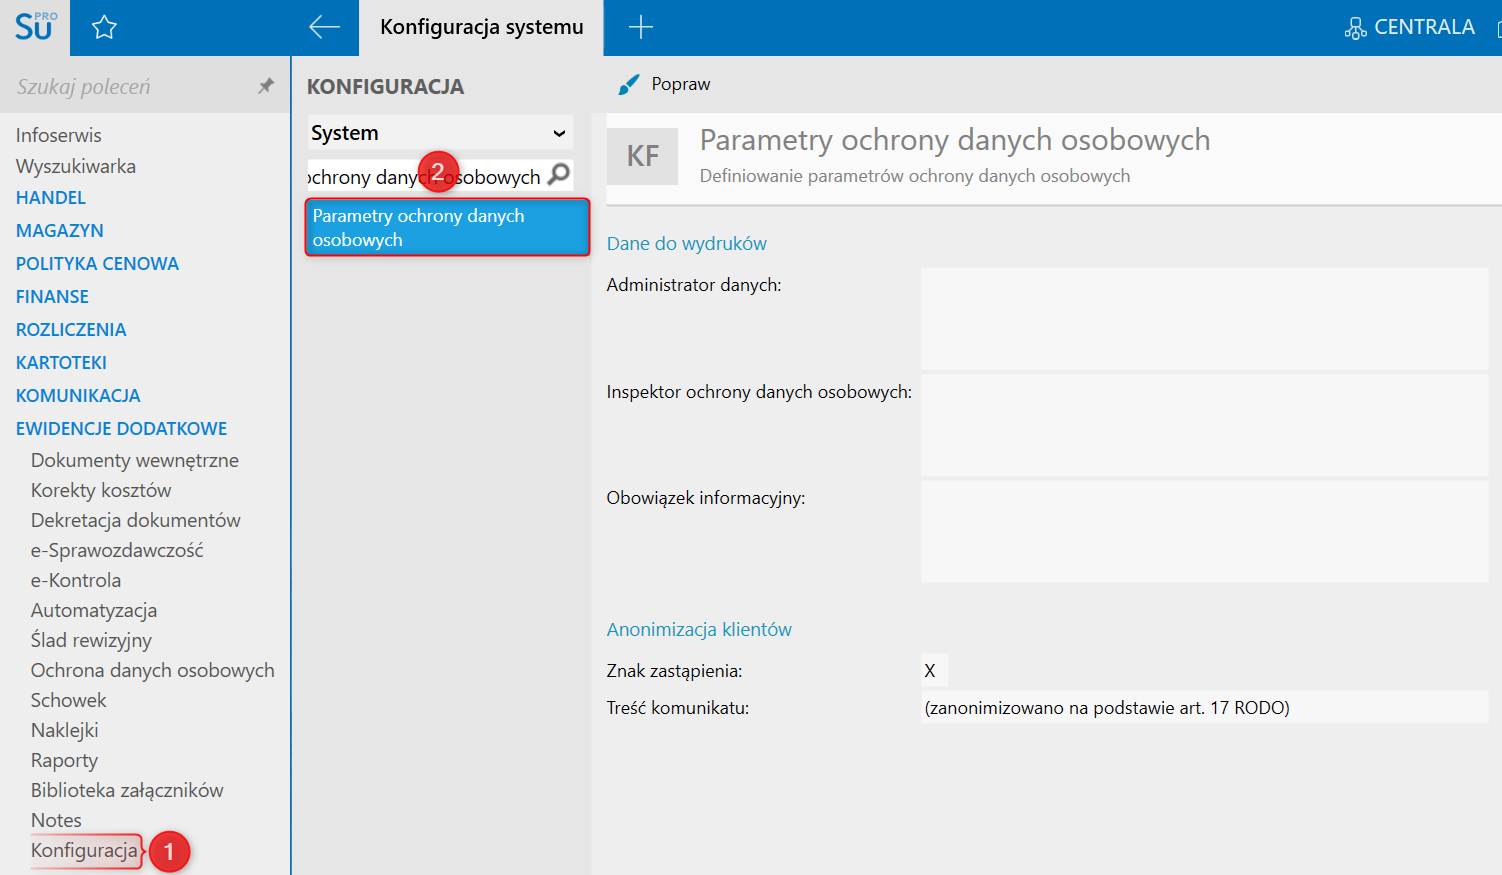Open Ochrona danych osobowych in sidebar
This screenshot has height=875, width=1502.
click(x=152, y=670)
